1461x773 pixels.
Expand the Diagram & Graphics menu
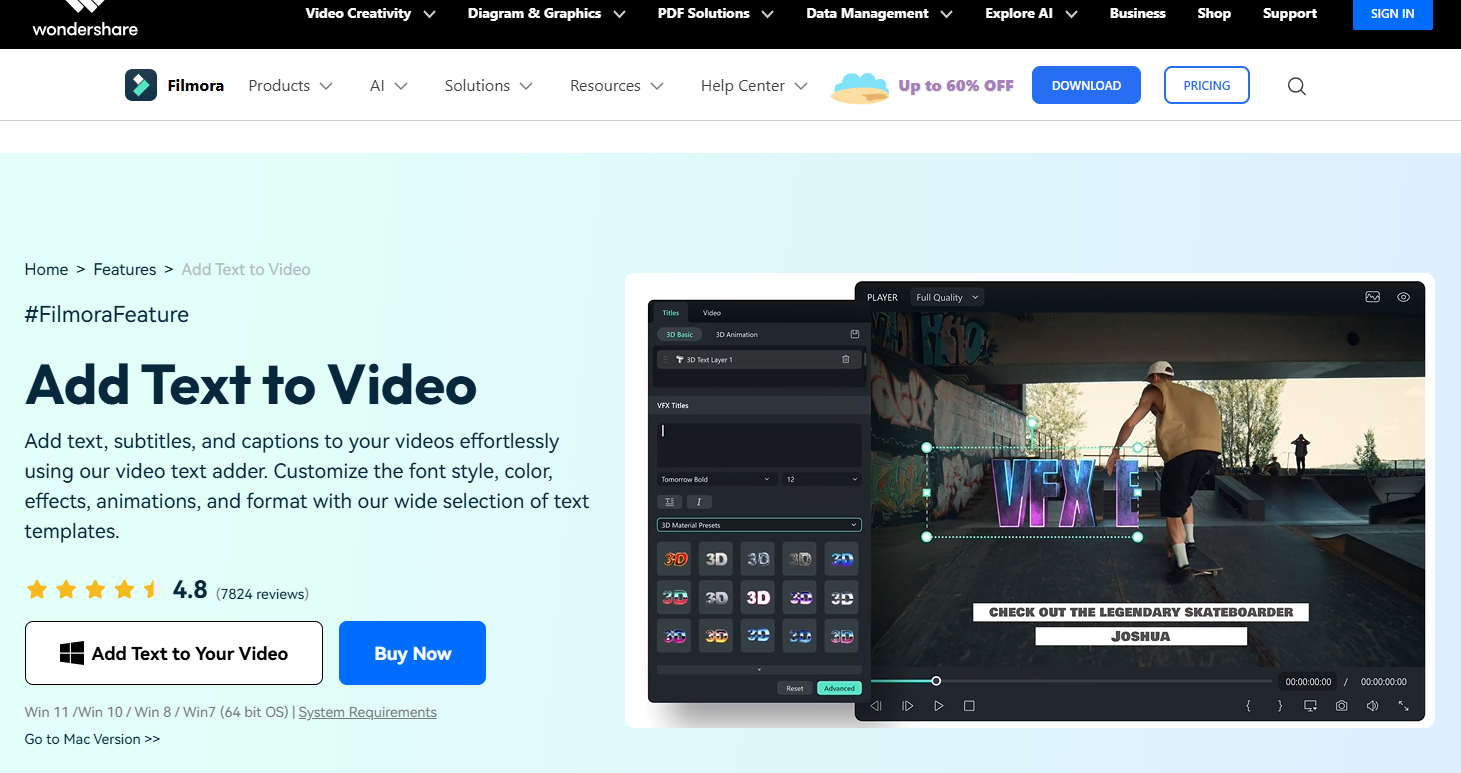[547, 14]
